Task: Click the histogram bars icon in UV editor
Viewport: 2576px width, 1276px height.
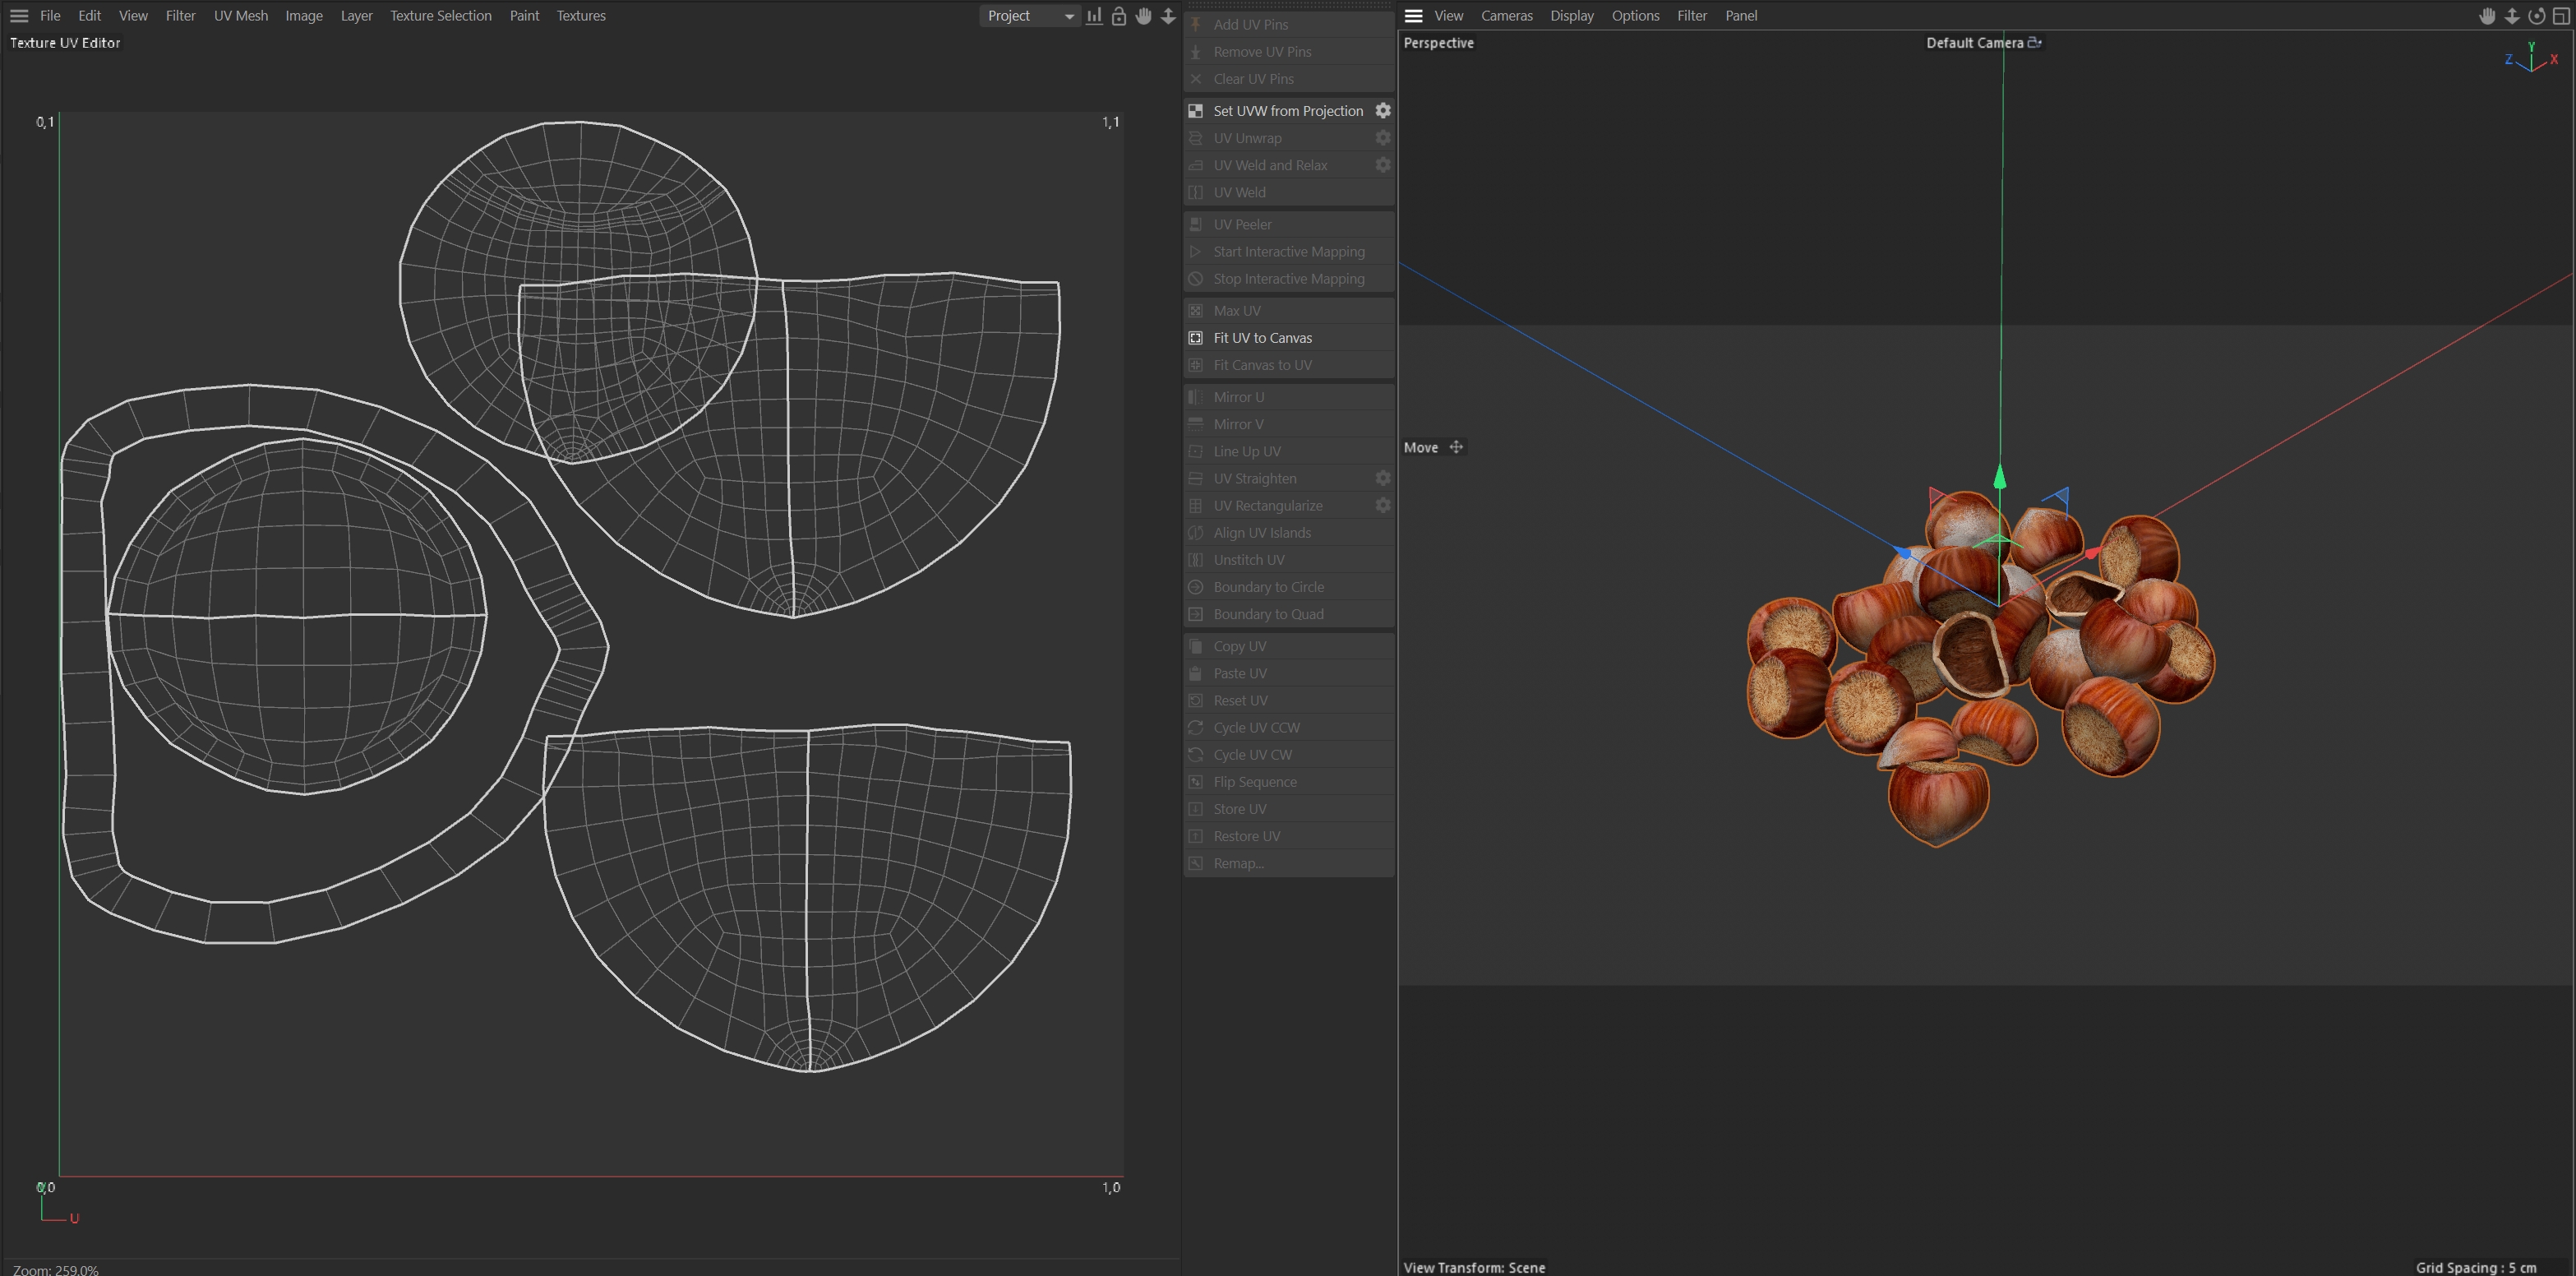Action: coord(1094,16)
